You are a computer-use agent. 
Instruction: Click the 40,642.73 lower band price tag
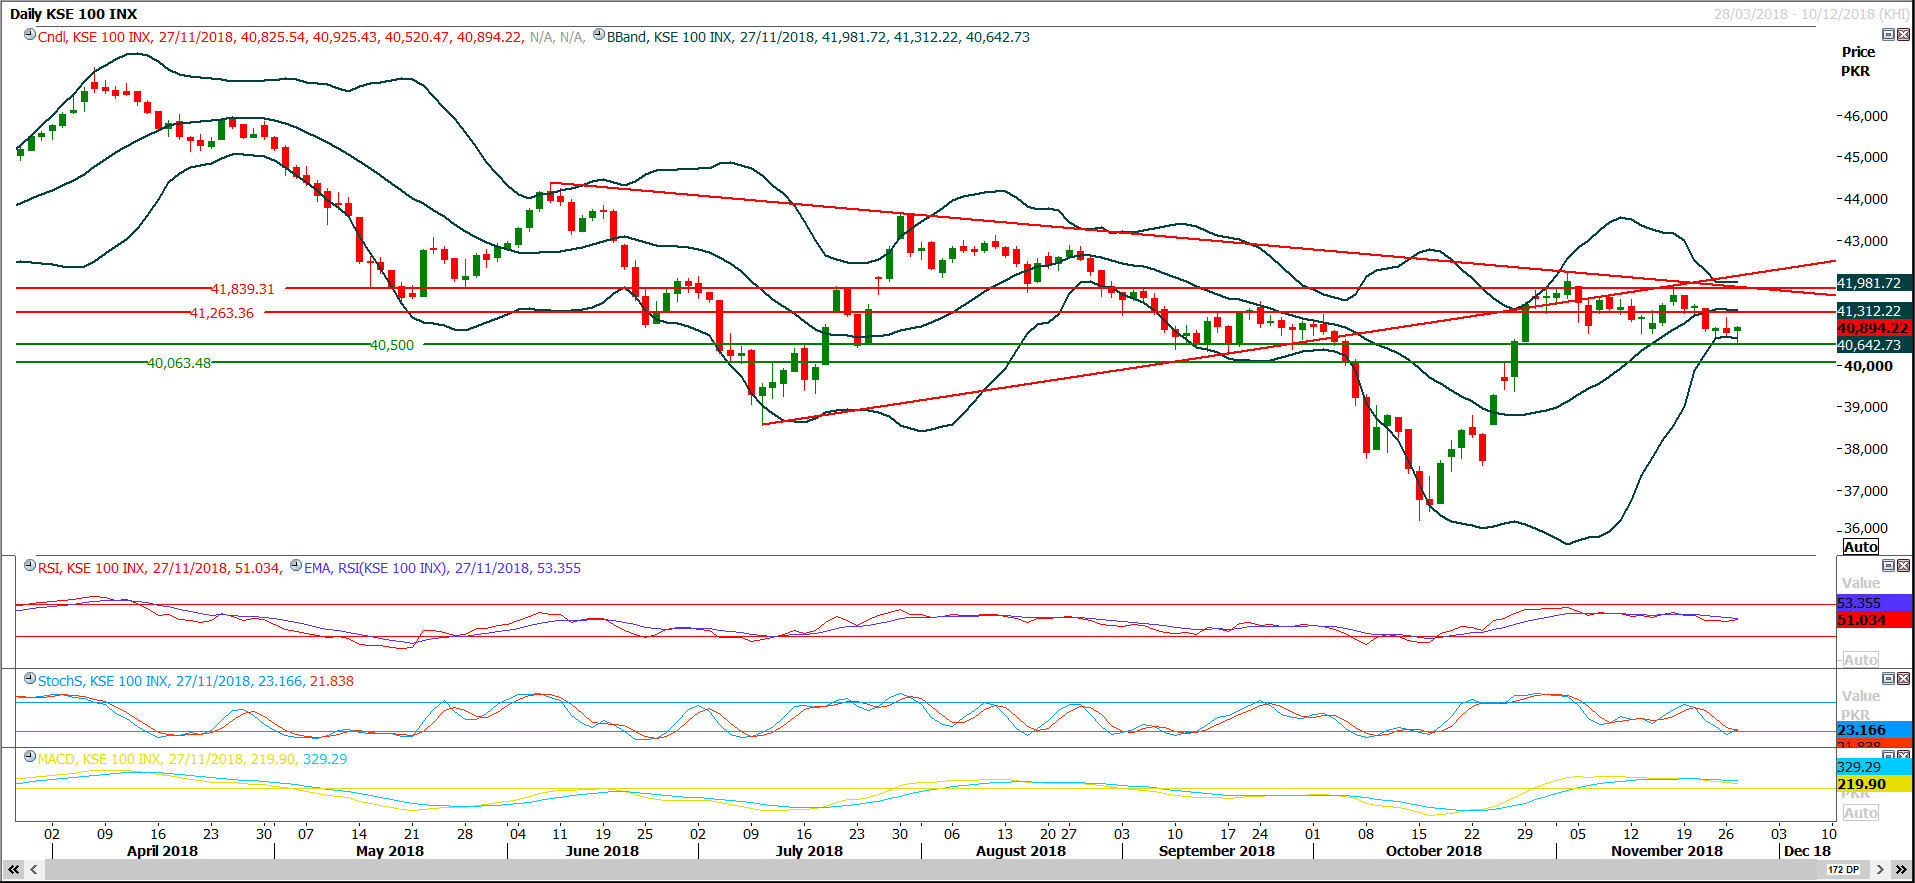(1874, 345)
